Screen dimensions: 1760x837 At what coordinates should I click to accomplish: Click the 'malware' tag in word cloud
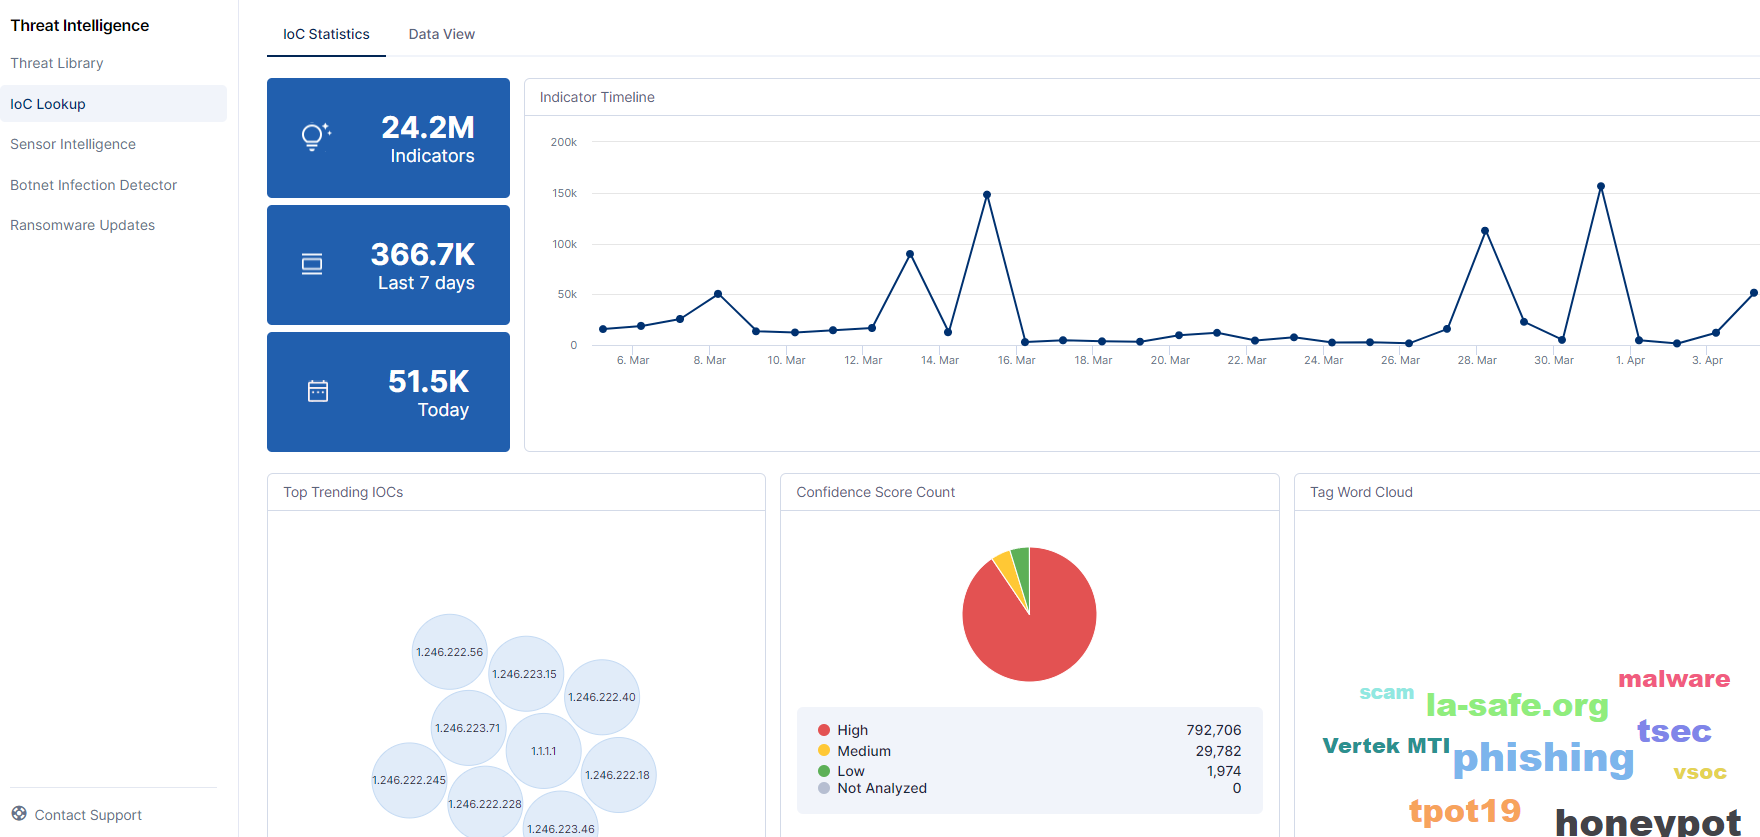click(1674, 679)
